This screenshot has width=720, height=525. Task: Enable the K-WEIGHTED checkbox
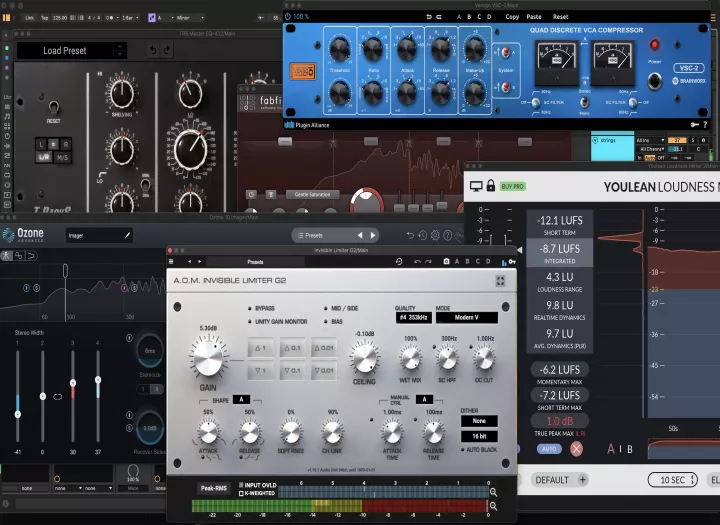(x=241, y=493)
